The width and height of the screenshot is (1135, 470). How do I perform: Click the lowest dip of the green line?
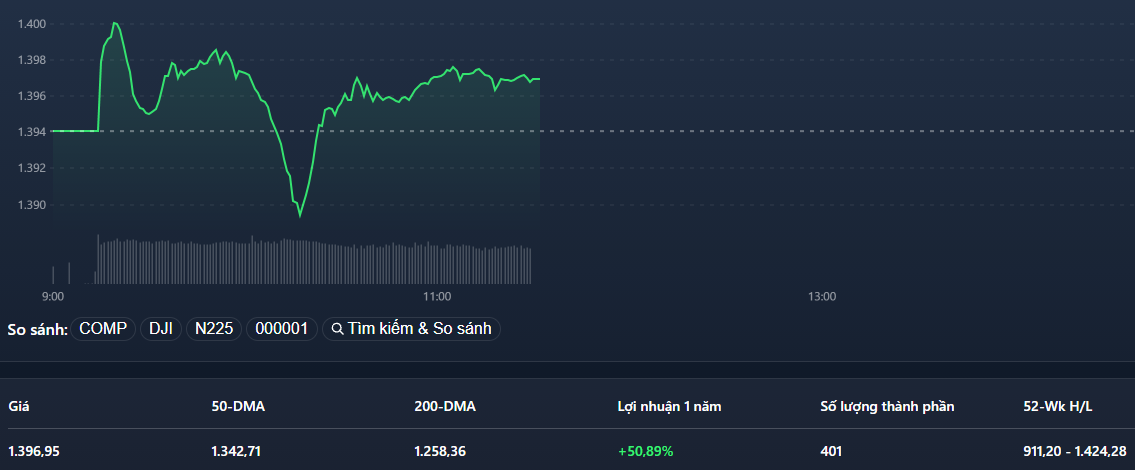(x=299, y=214)
